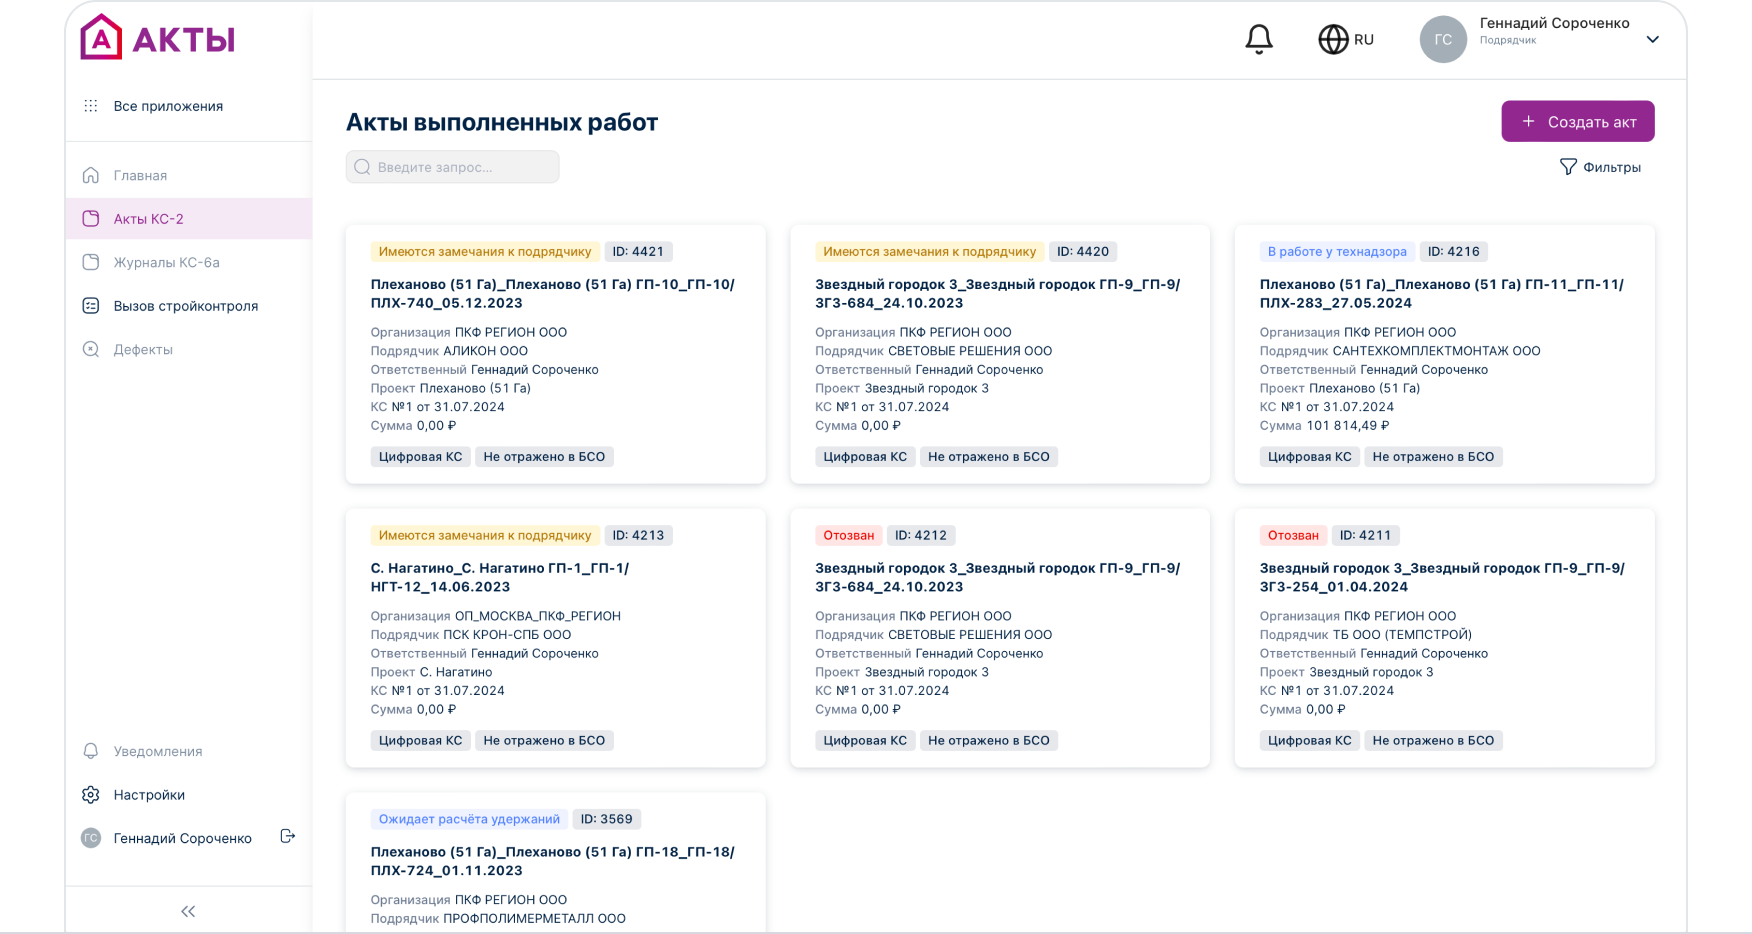Screen dimensions: 1752x934
Task: Switch language via the globe RU icon
Action: (x=1346, y=40)
